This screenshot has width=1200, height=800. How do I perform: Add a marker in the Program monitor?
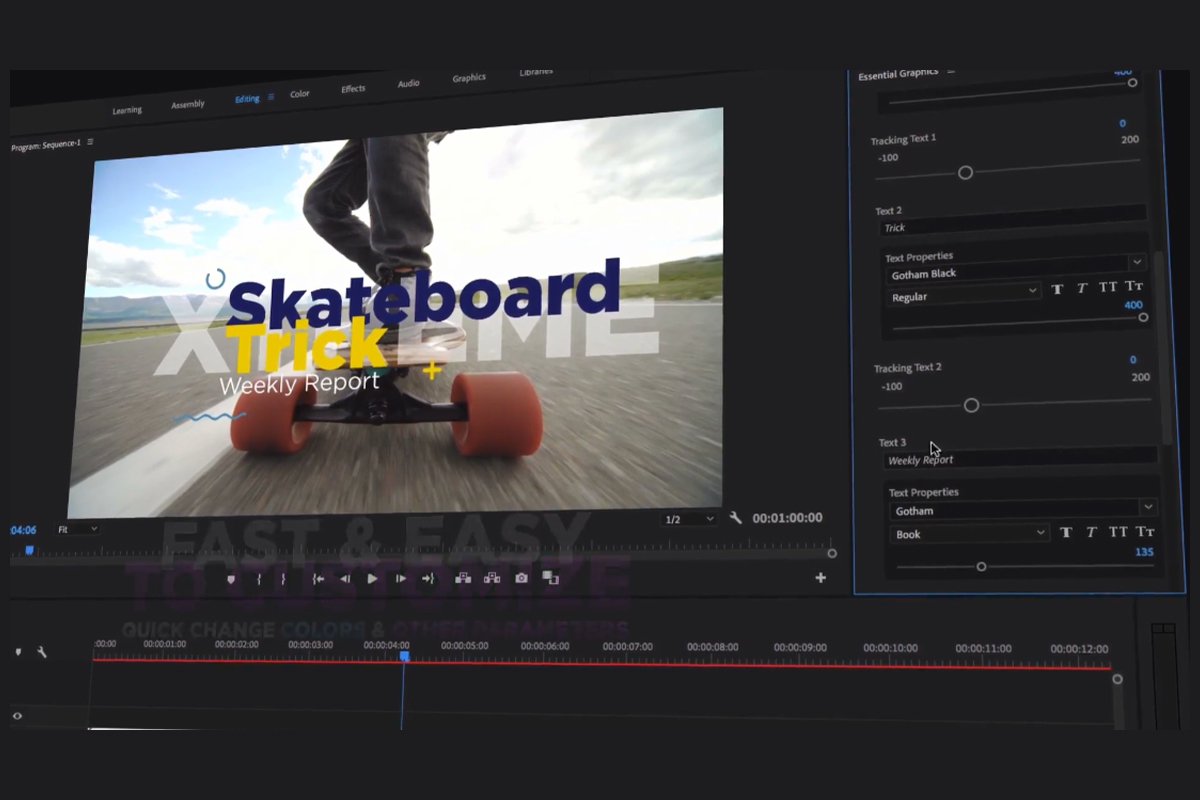(x=231, y=578)
